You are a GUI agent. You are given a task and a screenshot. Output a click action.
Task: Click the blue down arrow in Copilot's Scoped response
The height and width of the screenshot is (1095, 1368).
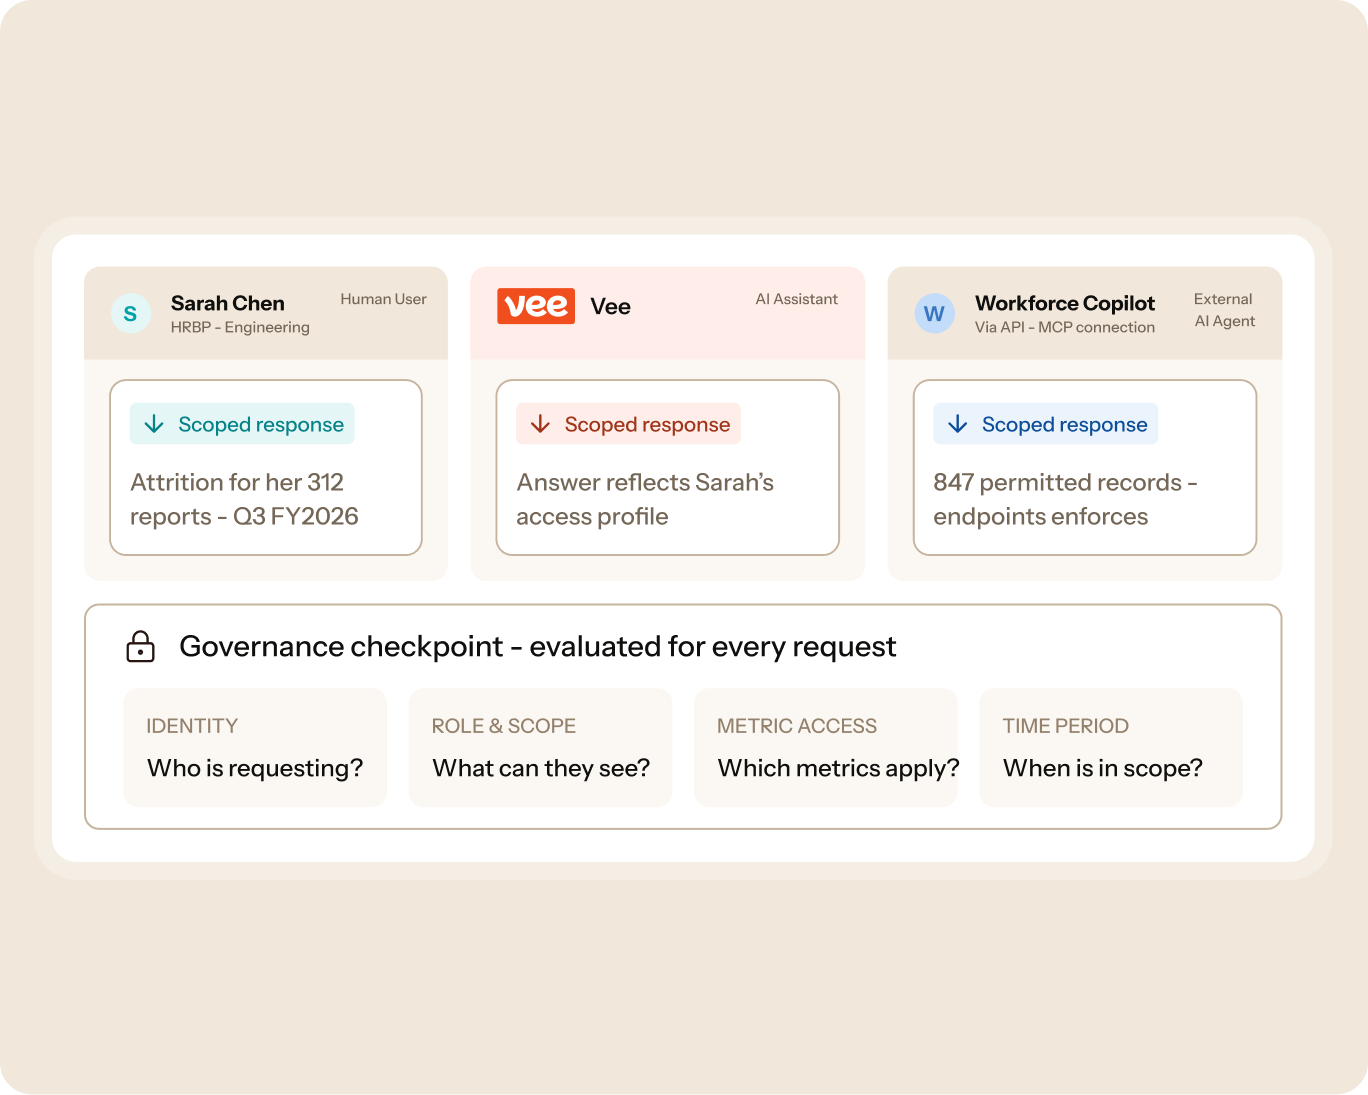coord(957,424)
